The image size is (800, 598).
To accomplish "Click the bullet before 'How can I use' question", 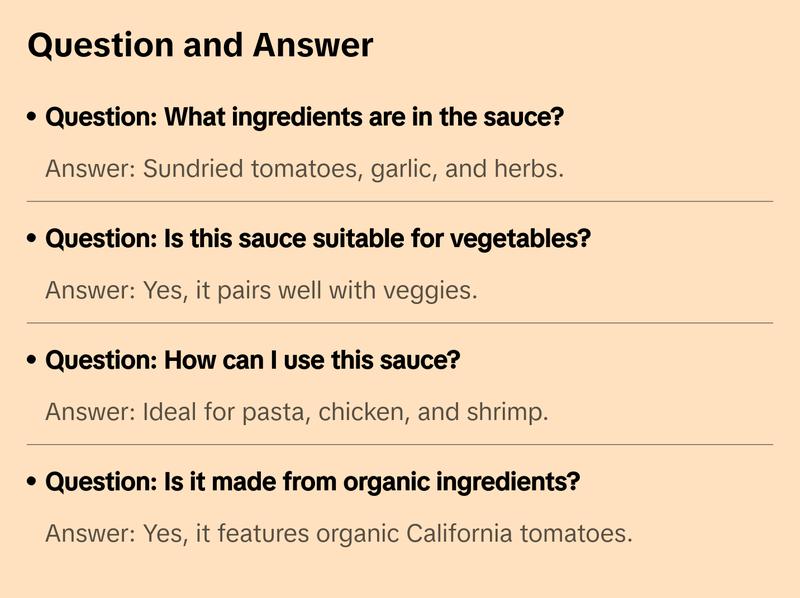I will [32, 360].
